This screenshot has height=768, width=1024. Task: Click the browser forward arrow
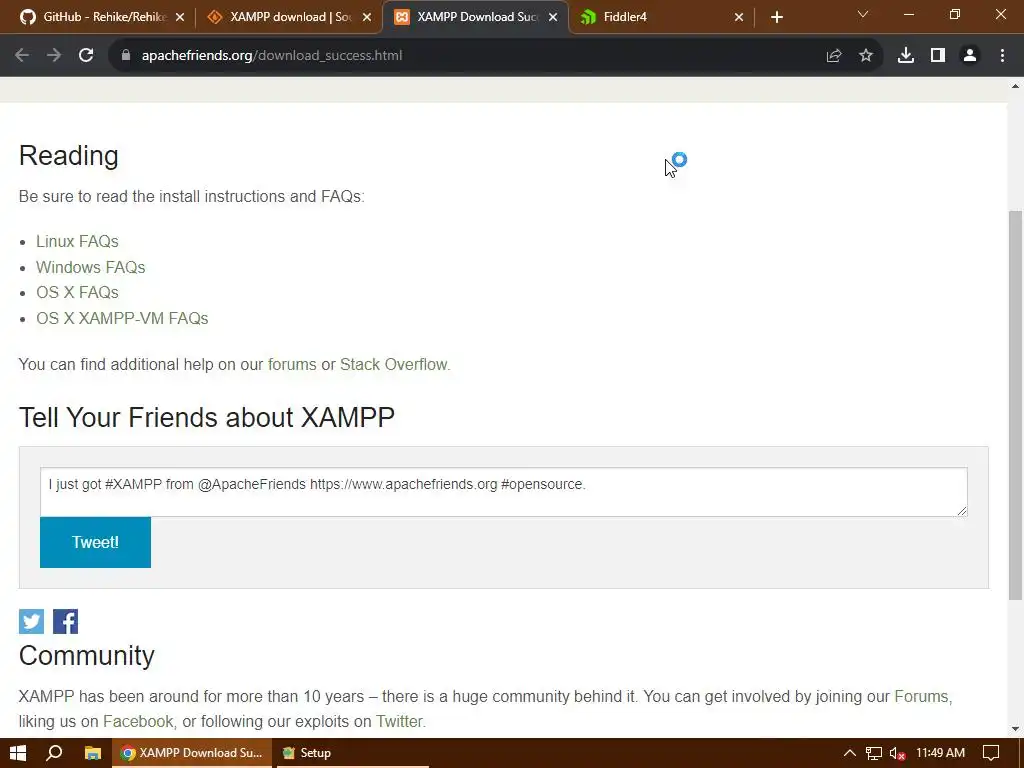click(x=54, y=56)
